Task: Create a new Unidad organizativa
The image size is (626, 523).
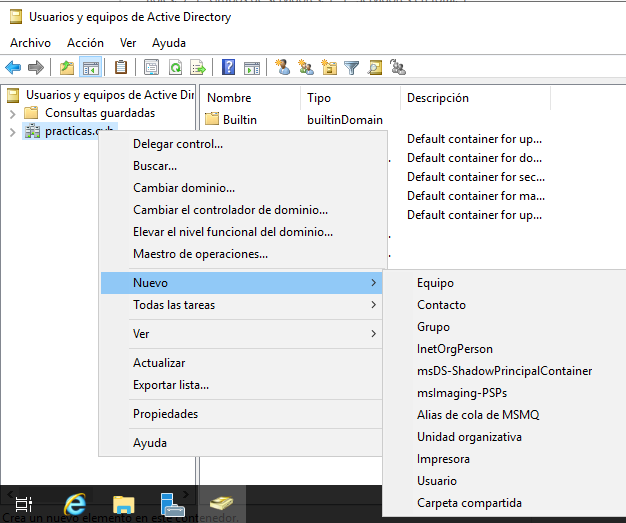Action: pos(505,436)
